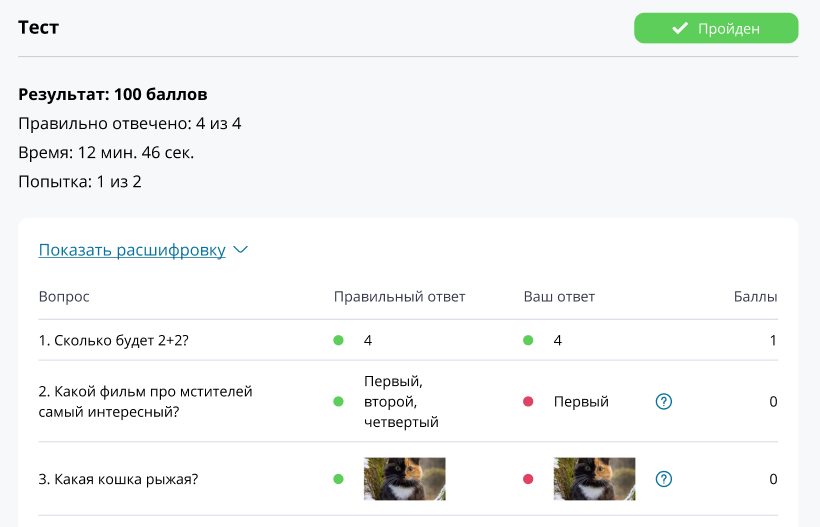Viewport: 820px width, 527px height.
Task: Click red dot beside your cat image answer
Action: click(x=528, y=479)
